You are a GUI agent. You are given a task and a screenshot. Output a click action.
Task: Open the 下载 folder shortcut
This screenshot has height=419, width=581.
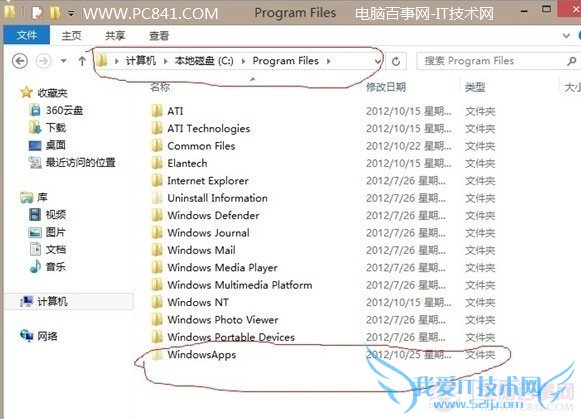pyautogui.click(x=56, y=127)
